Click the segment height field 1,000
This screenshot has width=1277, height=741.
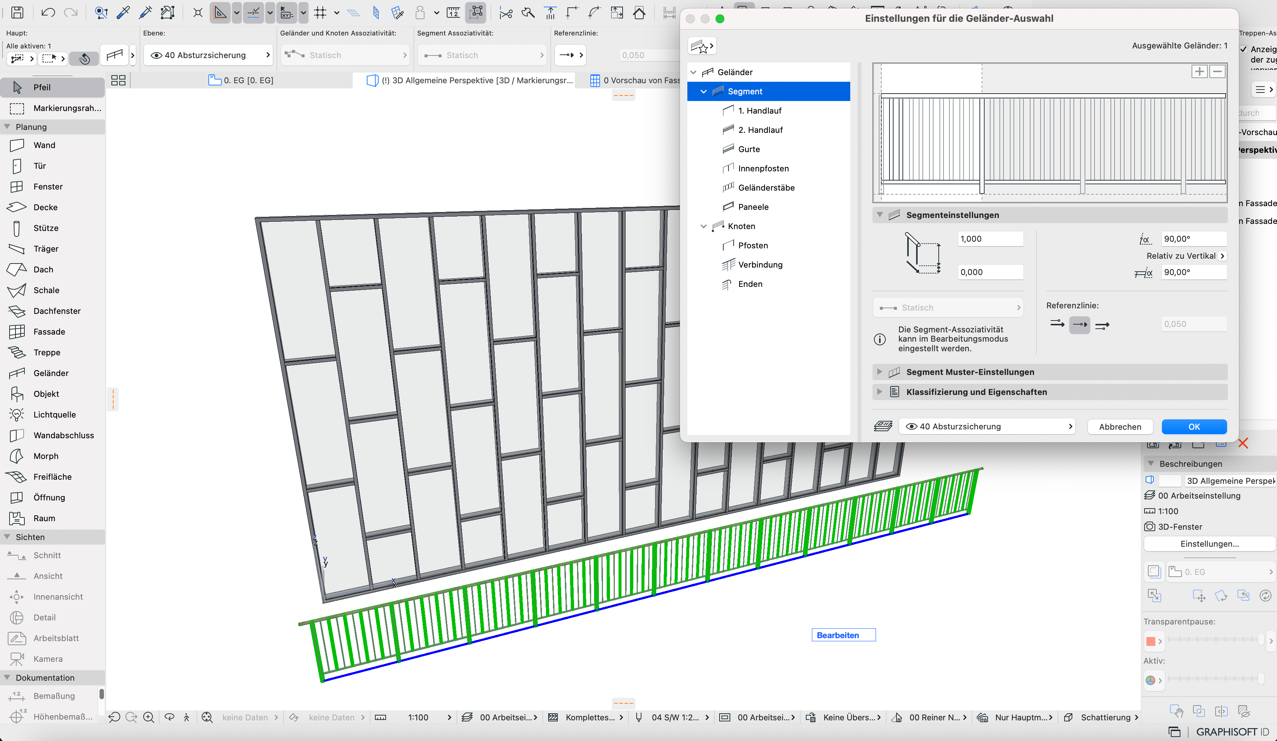[x=990, y=239]
